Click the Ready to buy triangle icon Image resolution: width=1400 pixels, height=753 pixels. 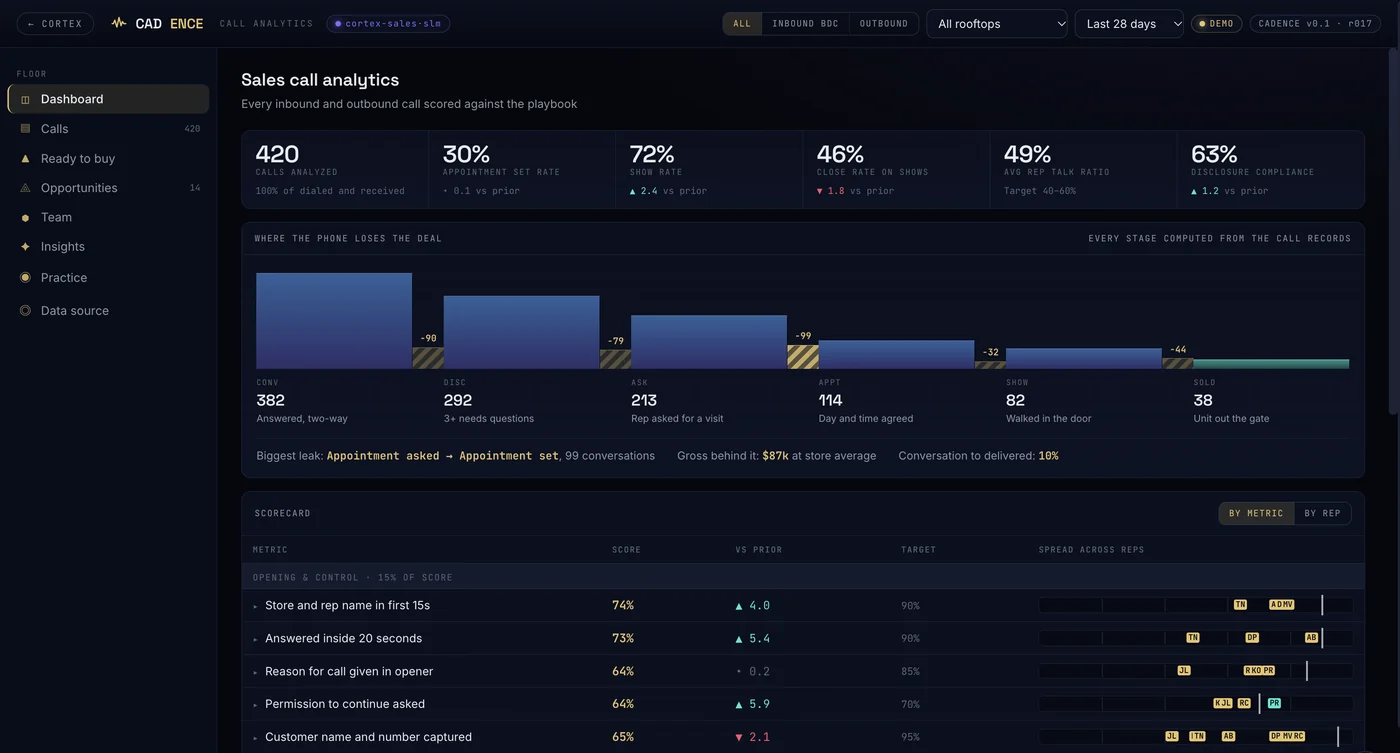[x=25, y=158]
